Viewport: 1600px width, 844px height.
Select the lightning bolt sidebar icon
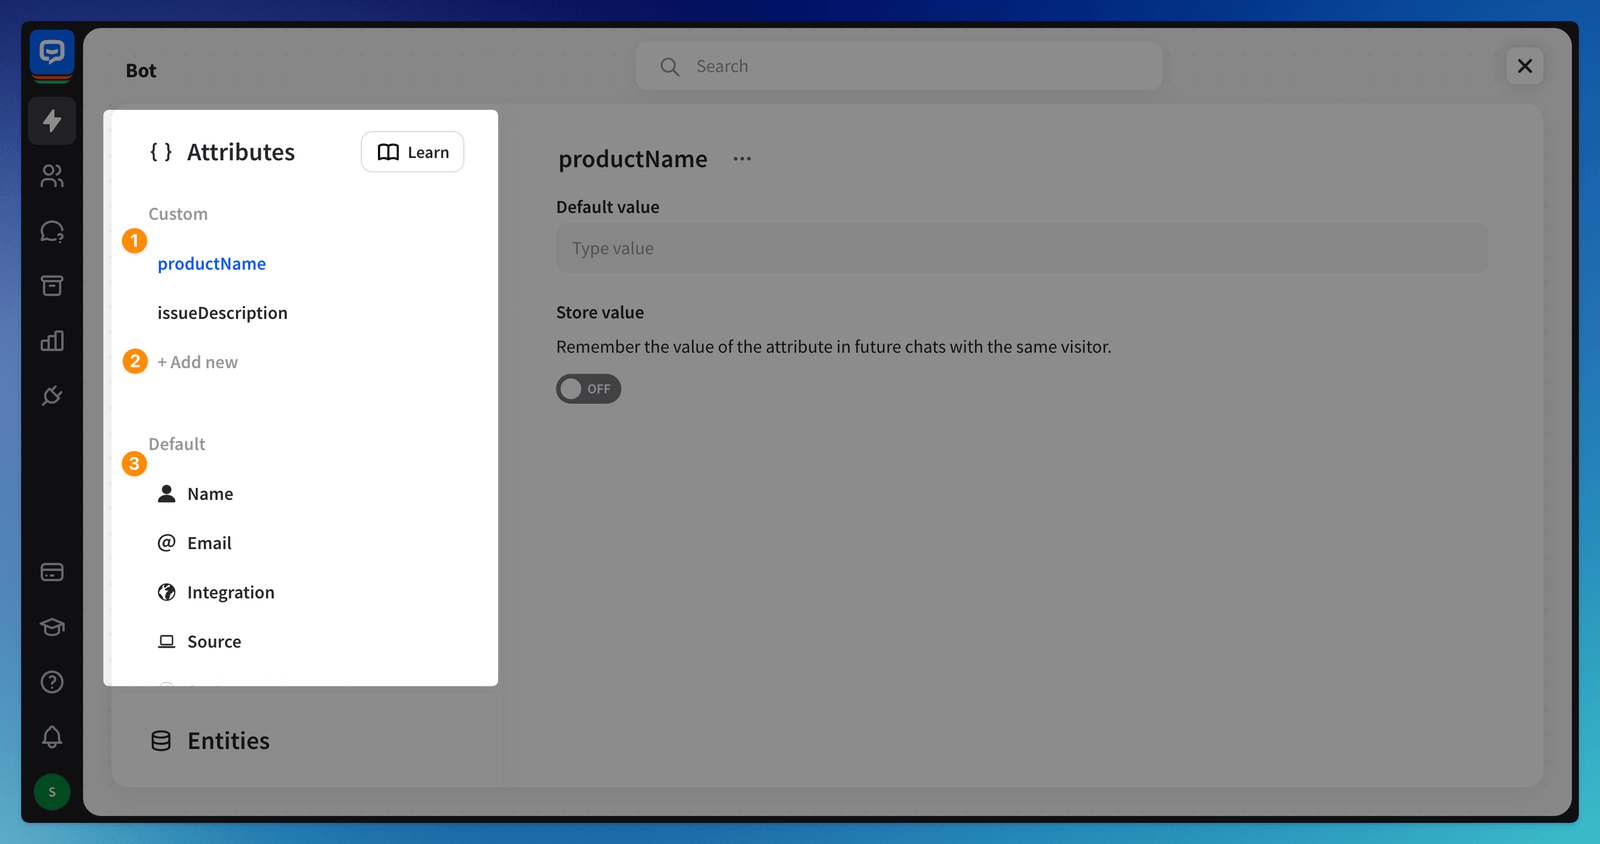(52, 121)
